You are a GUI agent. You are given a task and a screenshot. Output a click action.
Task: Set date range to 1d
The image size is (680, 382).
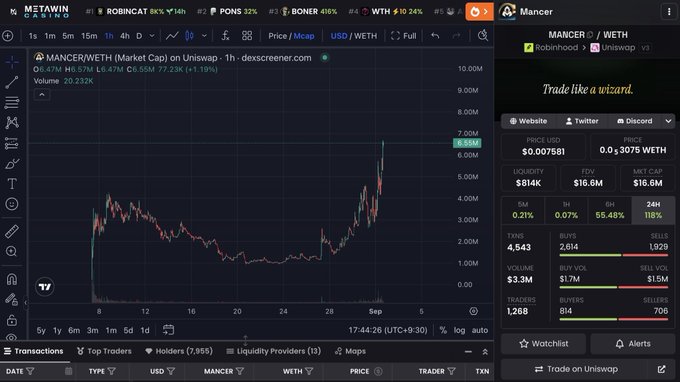click(145, 330)
